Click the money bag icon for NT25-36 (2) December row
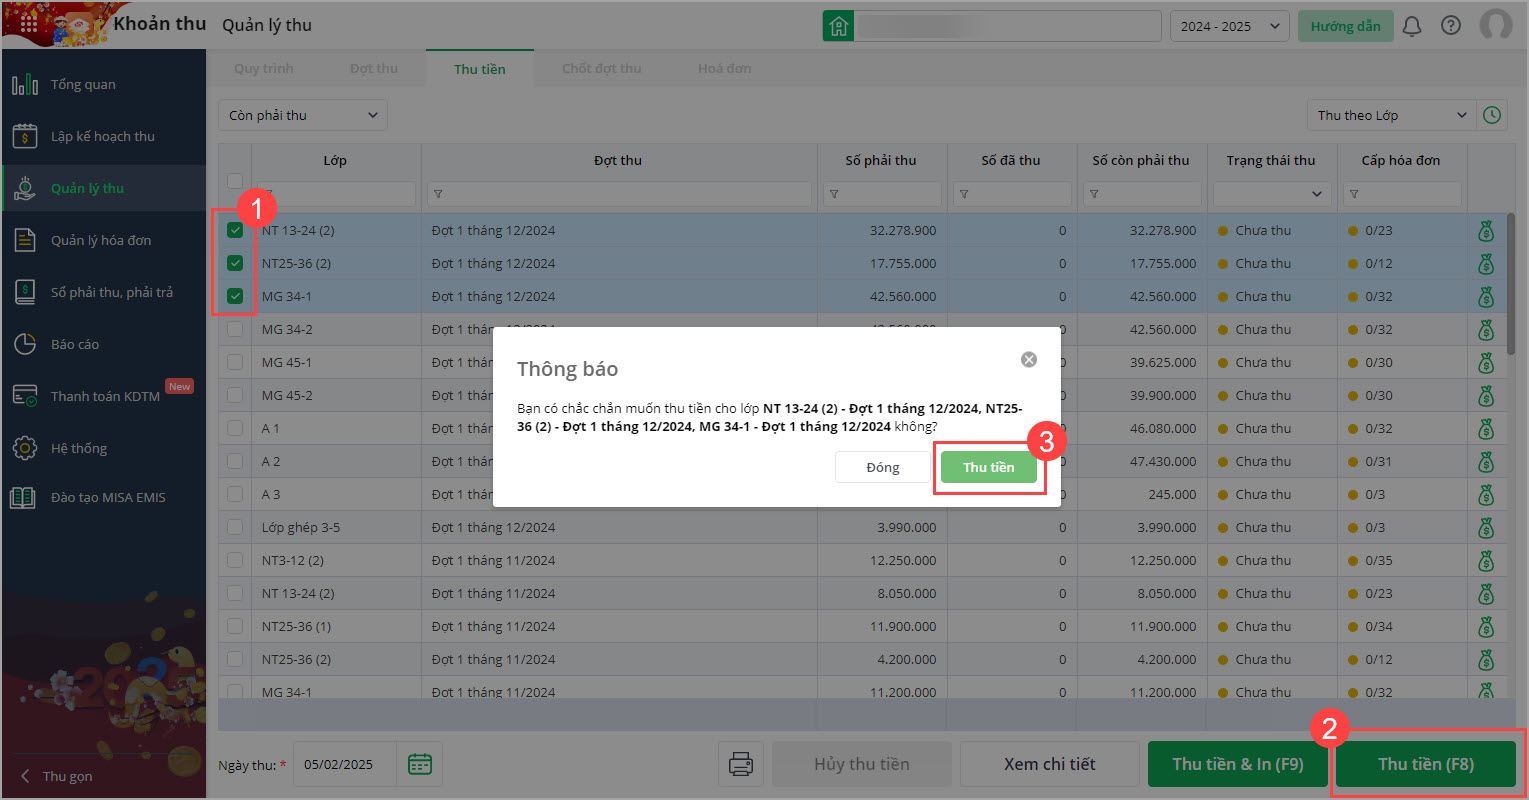 click(1486, 264)
